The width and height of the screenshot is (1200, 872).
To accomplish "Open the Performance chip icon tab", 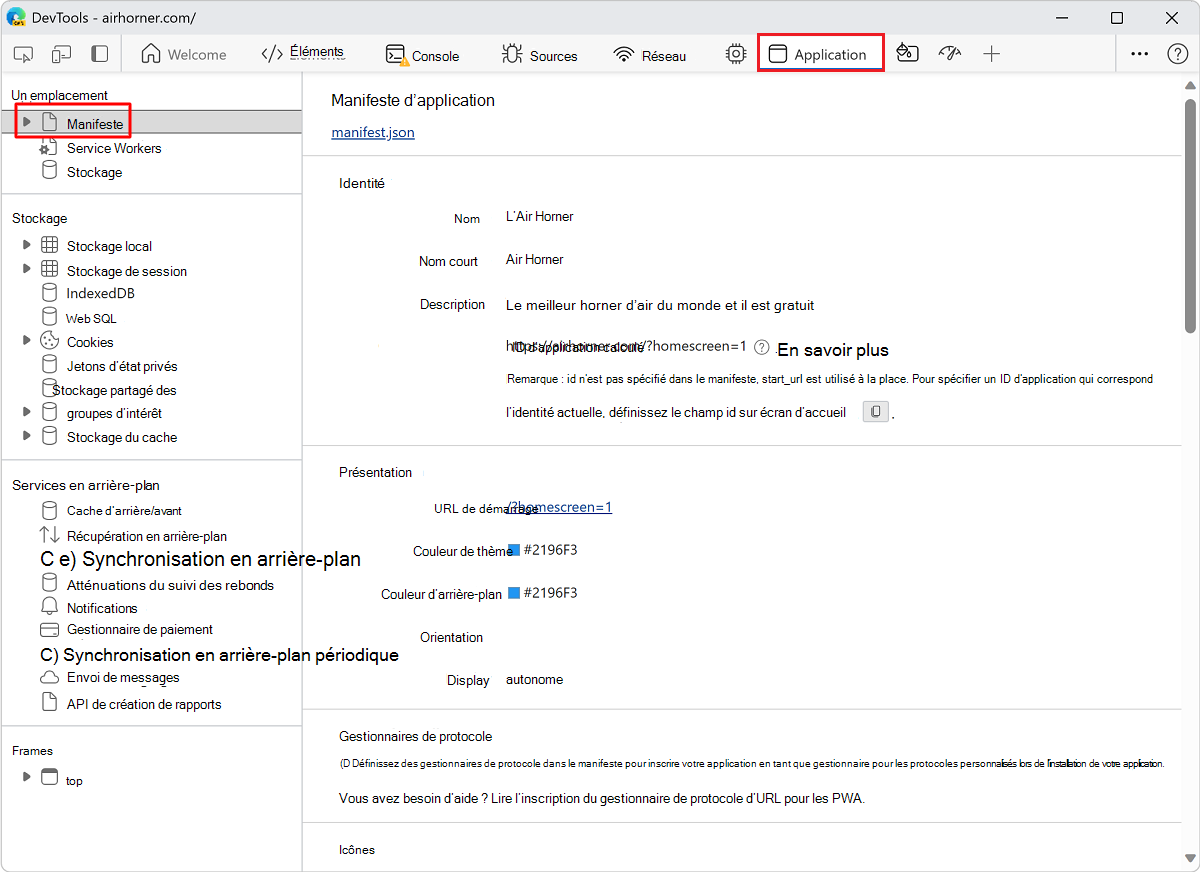I will coord(736,54).
